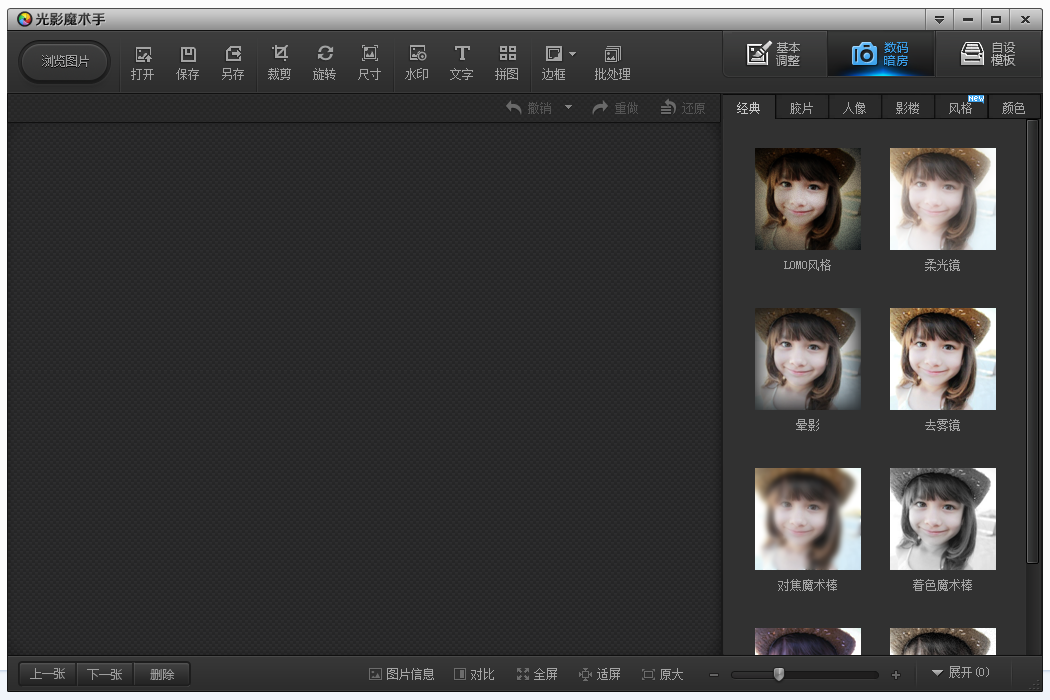Open the 旋转 (Rotate) tool
The image size is (1050, 700).
[324, 62]
